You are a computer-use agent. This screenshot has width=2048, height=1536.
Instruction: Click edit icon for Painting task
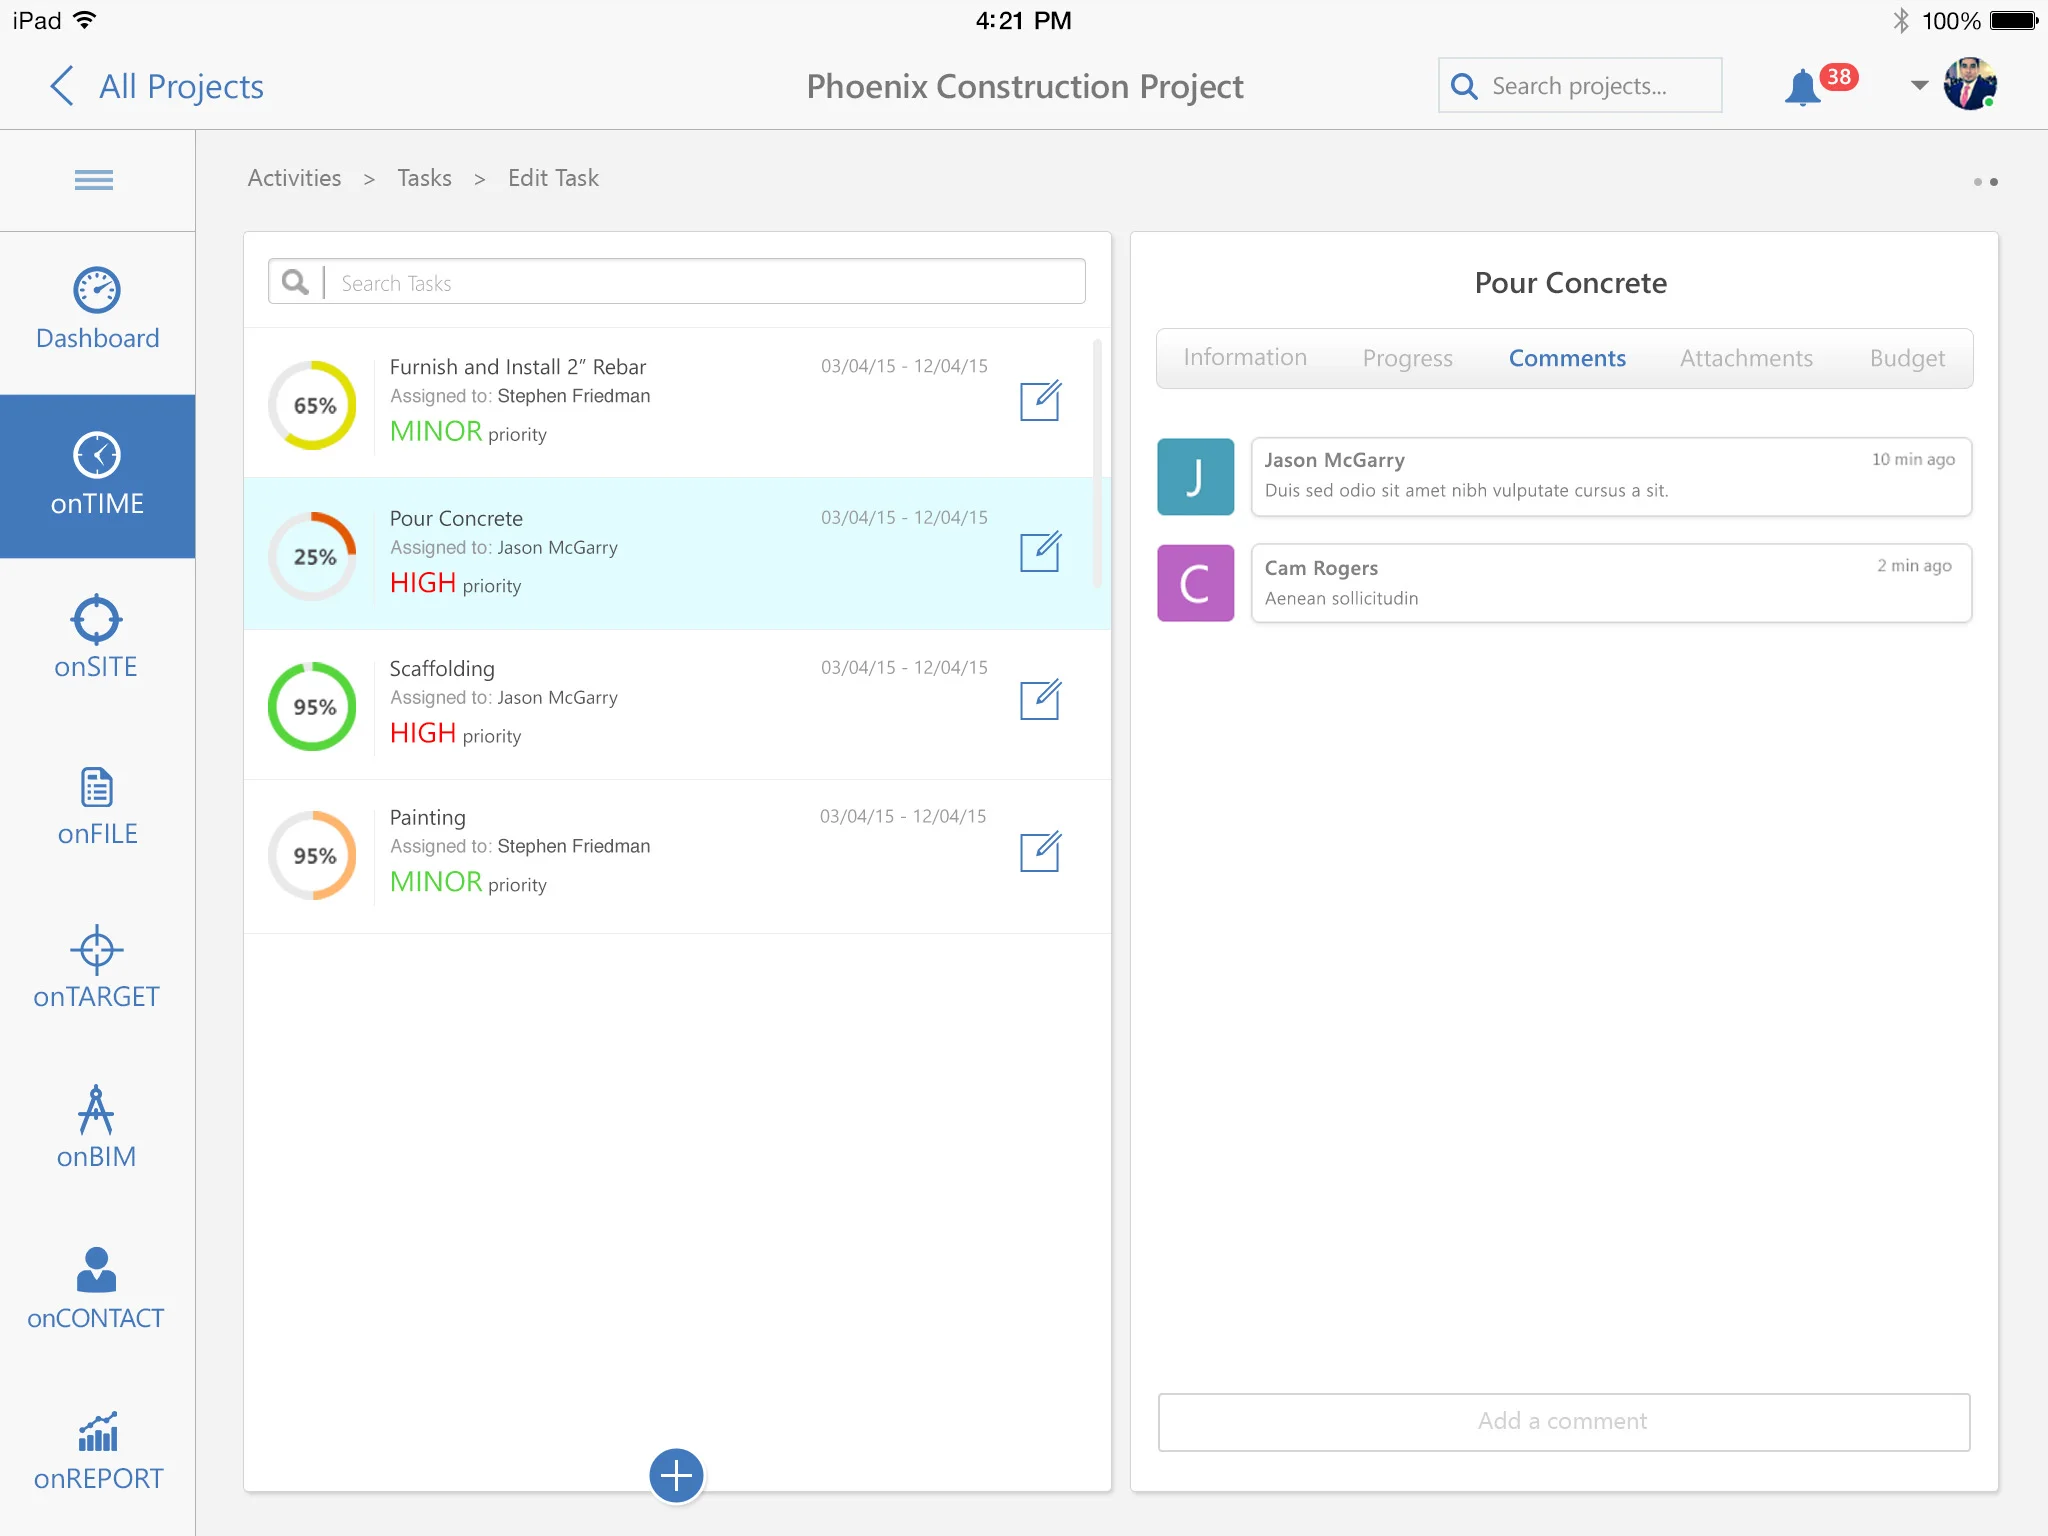1040,851
